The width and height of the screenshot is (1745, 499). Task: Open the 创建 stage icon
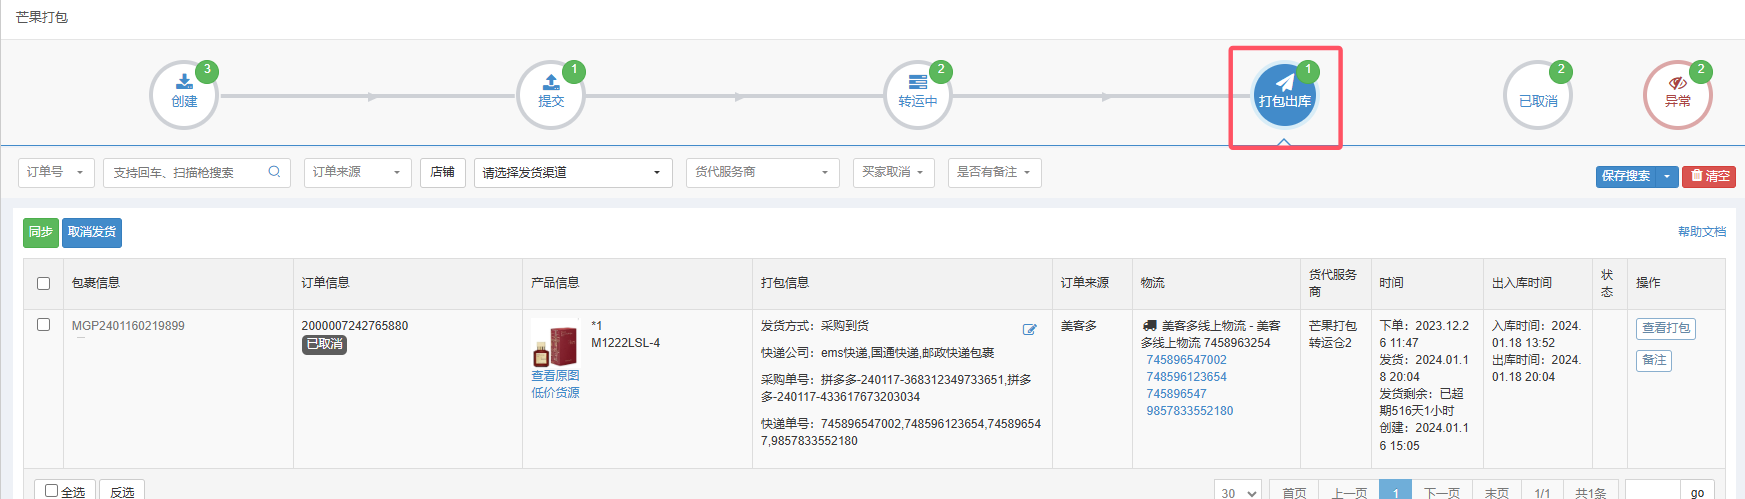pyautogui.click(x=184, y=95)
